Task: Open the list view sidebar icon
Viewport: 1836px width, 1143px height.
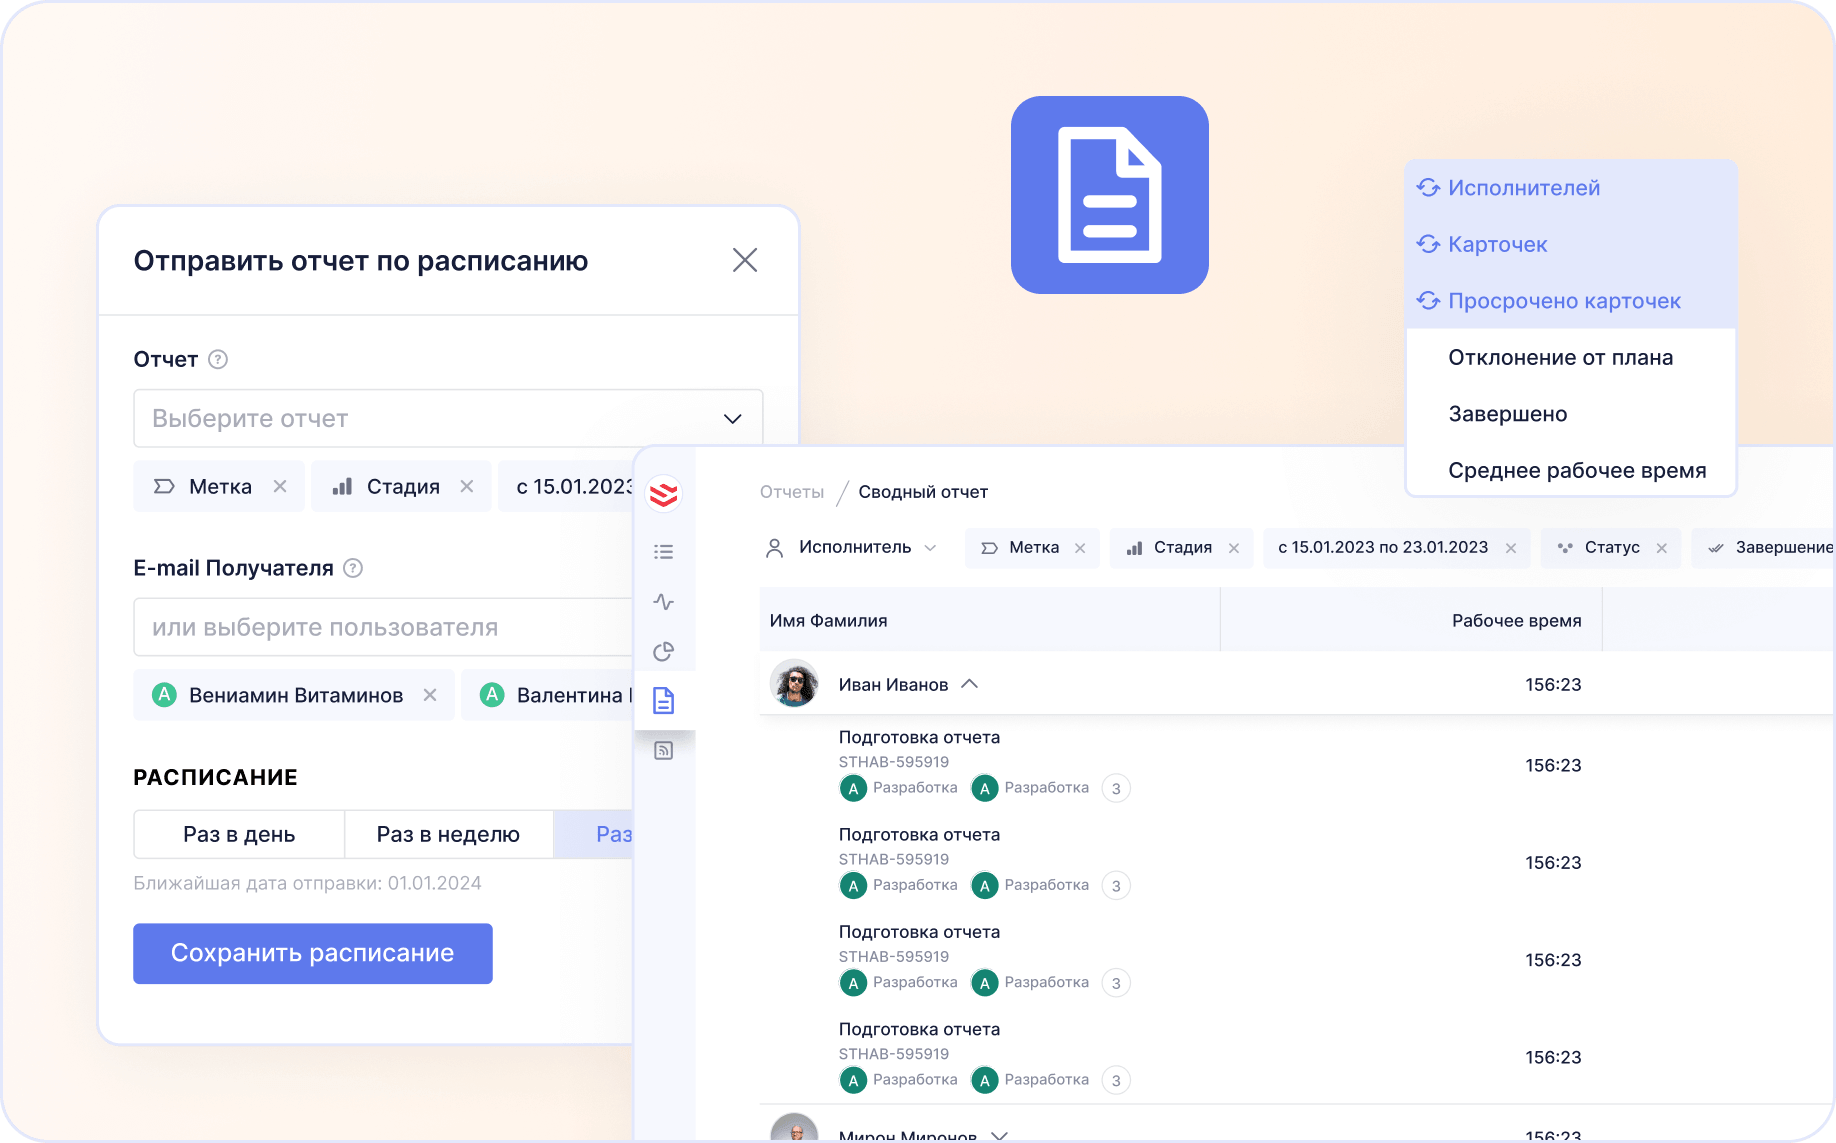Action: pyautogui.click(x=664, y=552)
